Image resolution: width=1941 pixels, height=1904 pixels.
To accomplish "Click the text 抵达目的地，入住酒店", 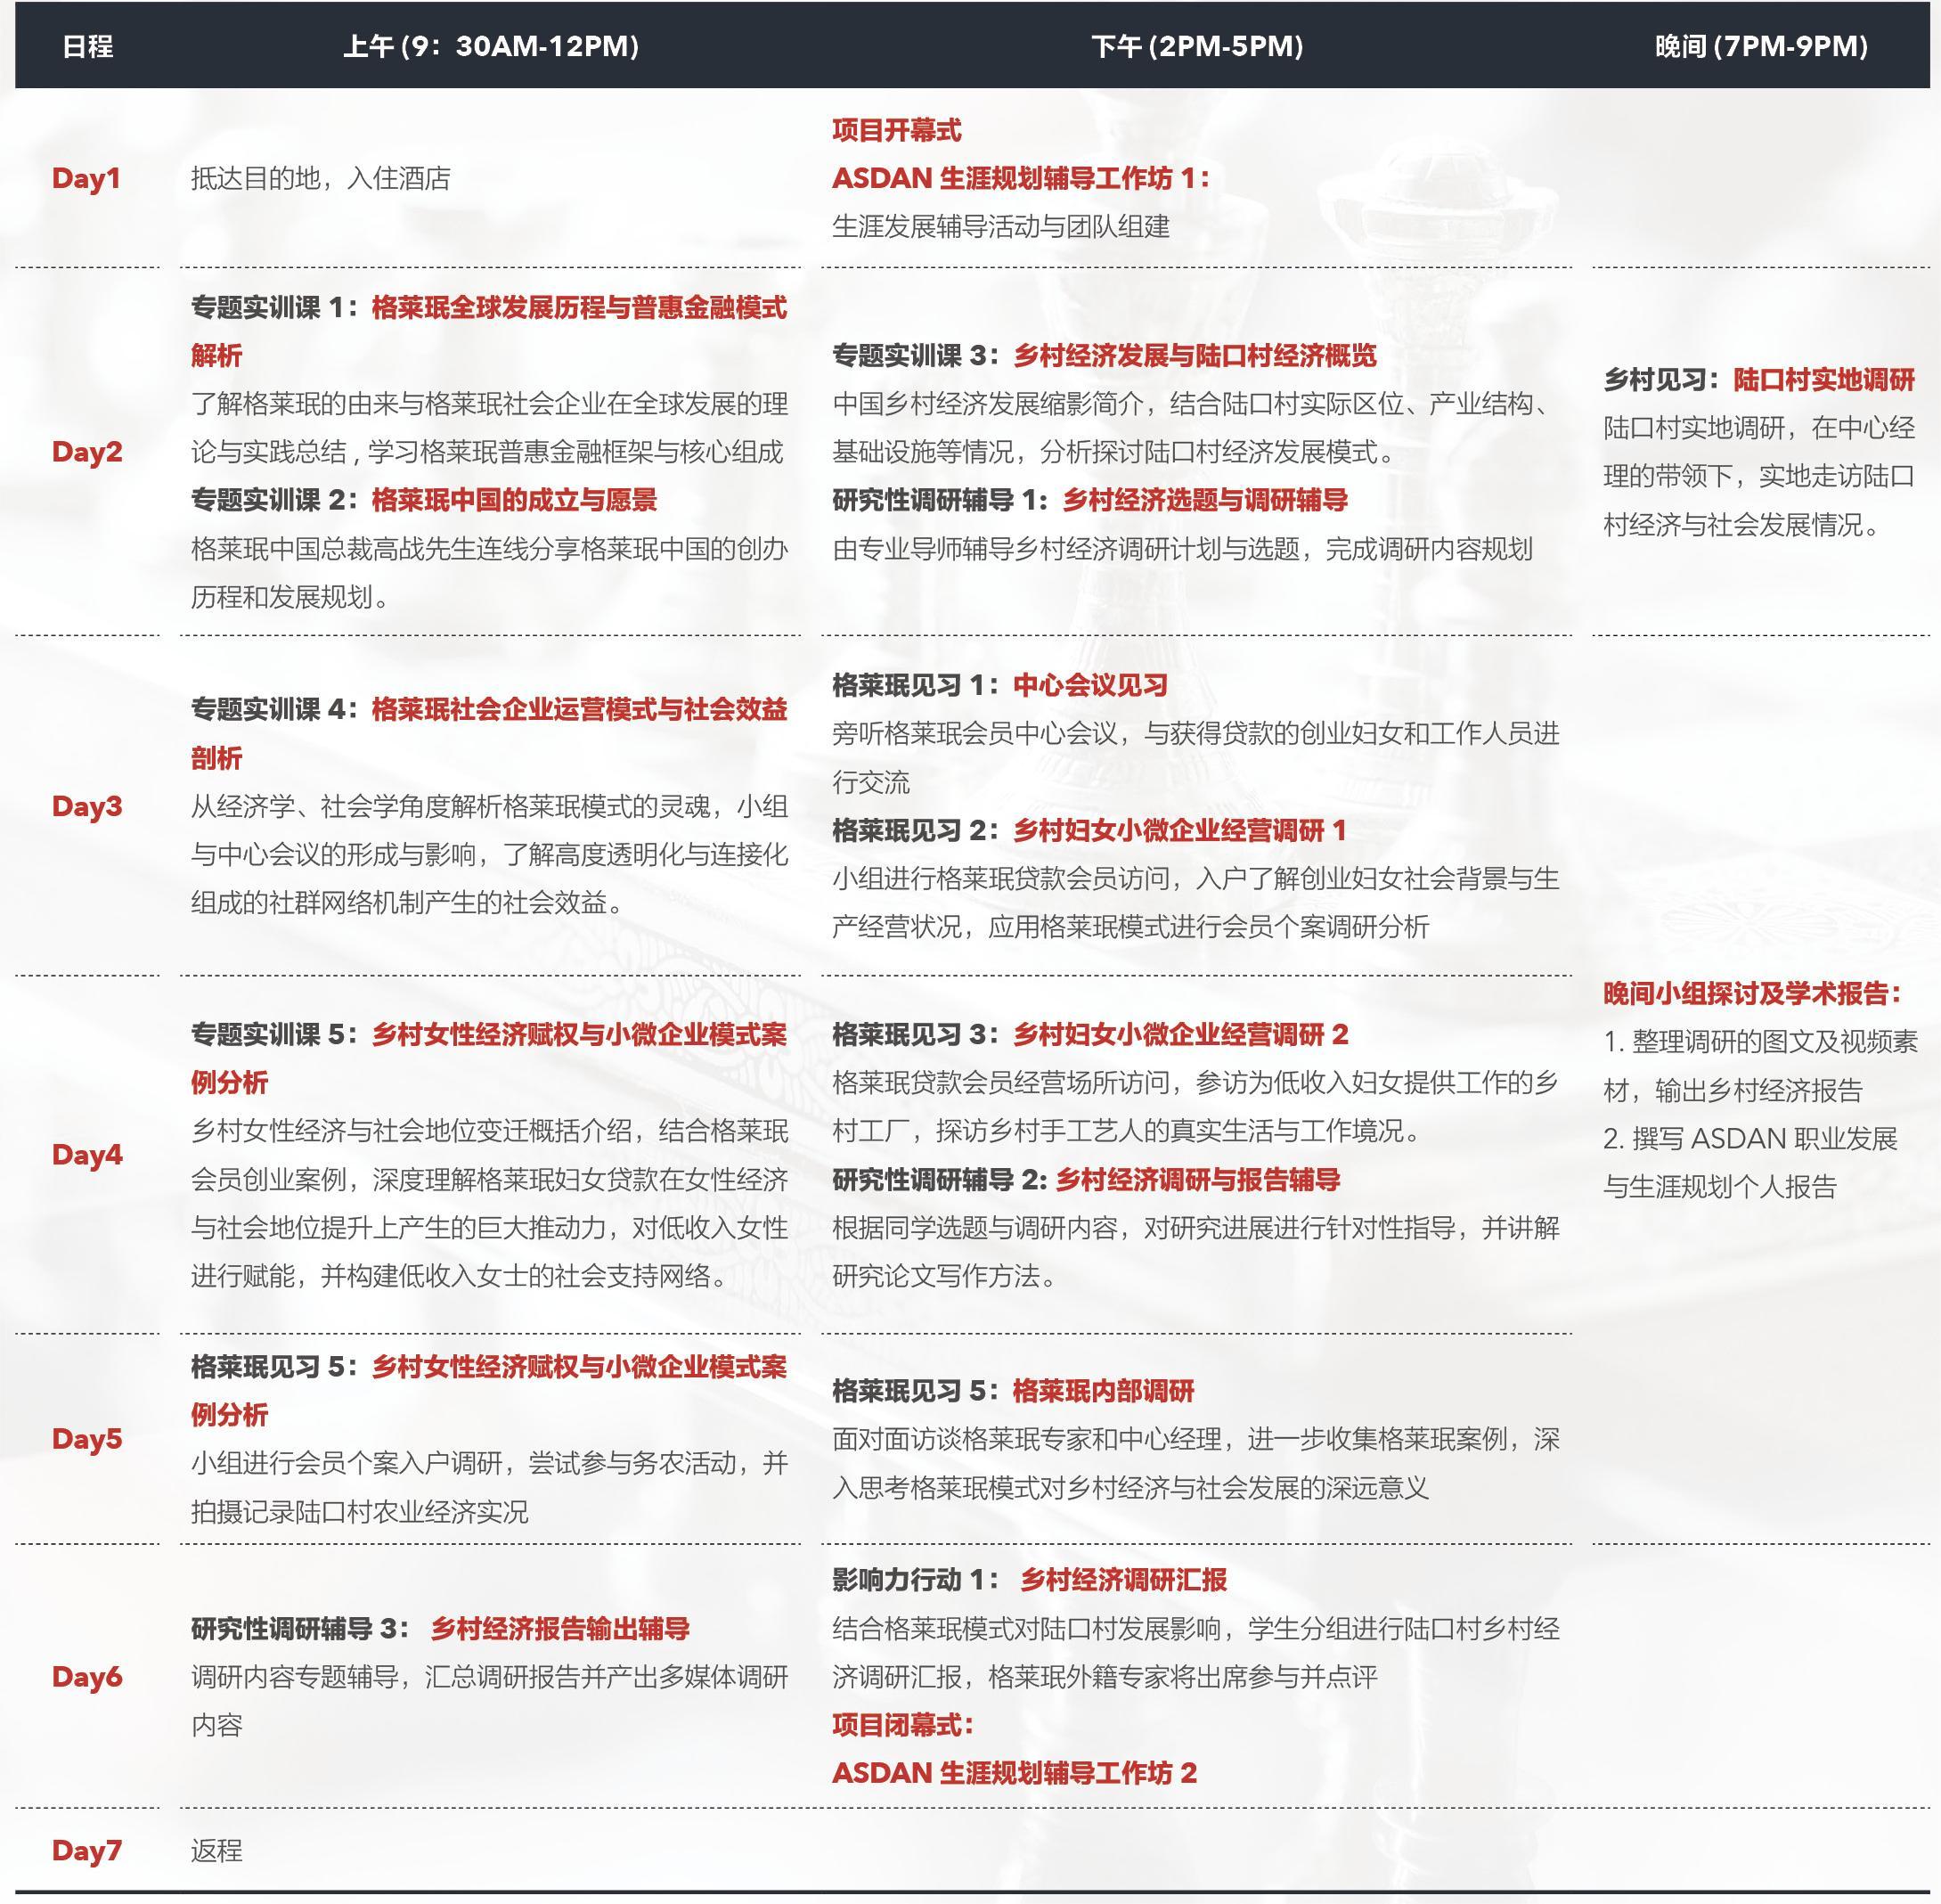I will click(321, 178).
